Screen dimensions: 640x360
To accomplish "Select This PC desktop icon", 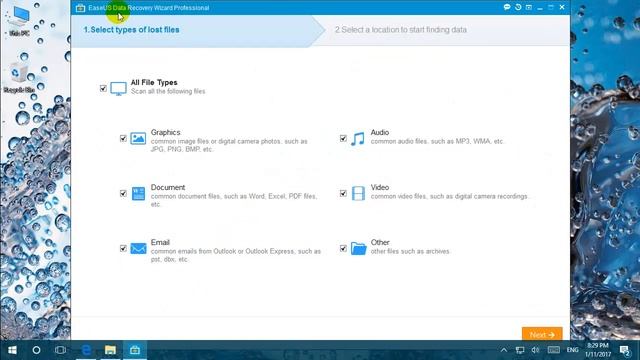I will pyautogui.click(x=19, y=21).
